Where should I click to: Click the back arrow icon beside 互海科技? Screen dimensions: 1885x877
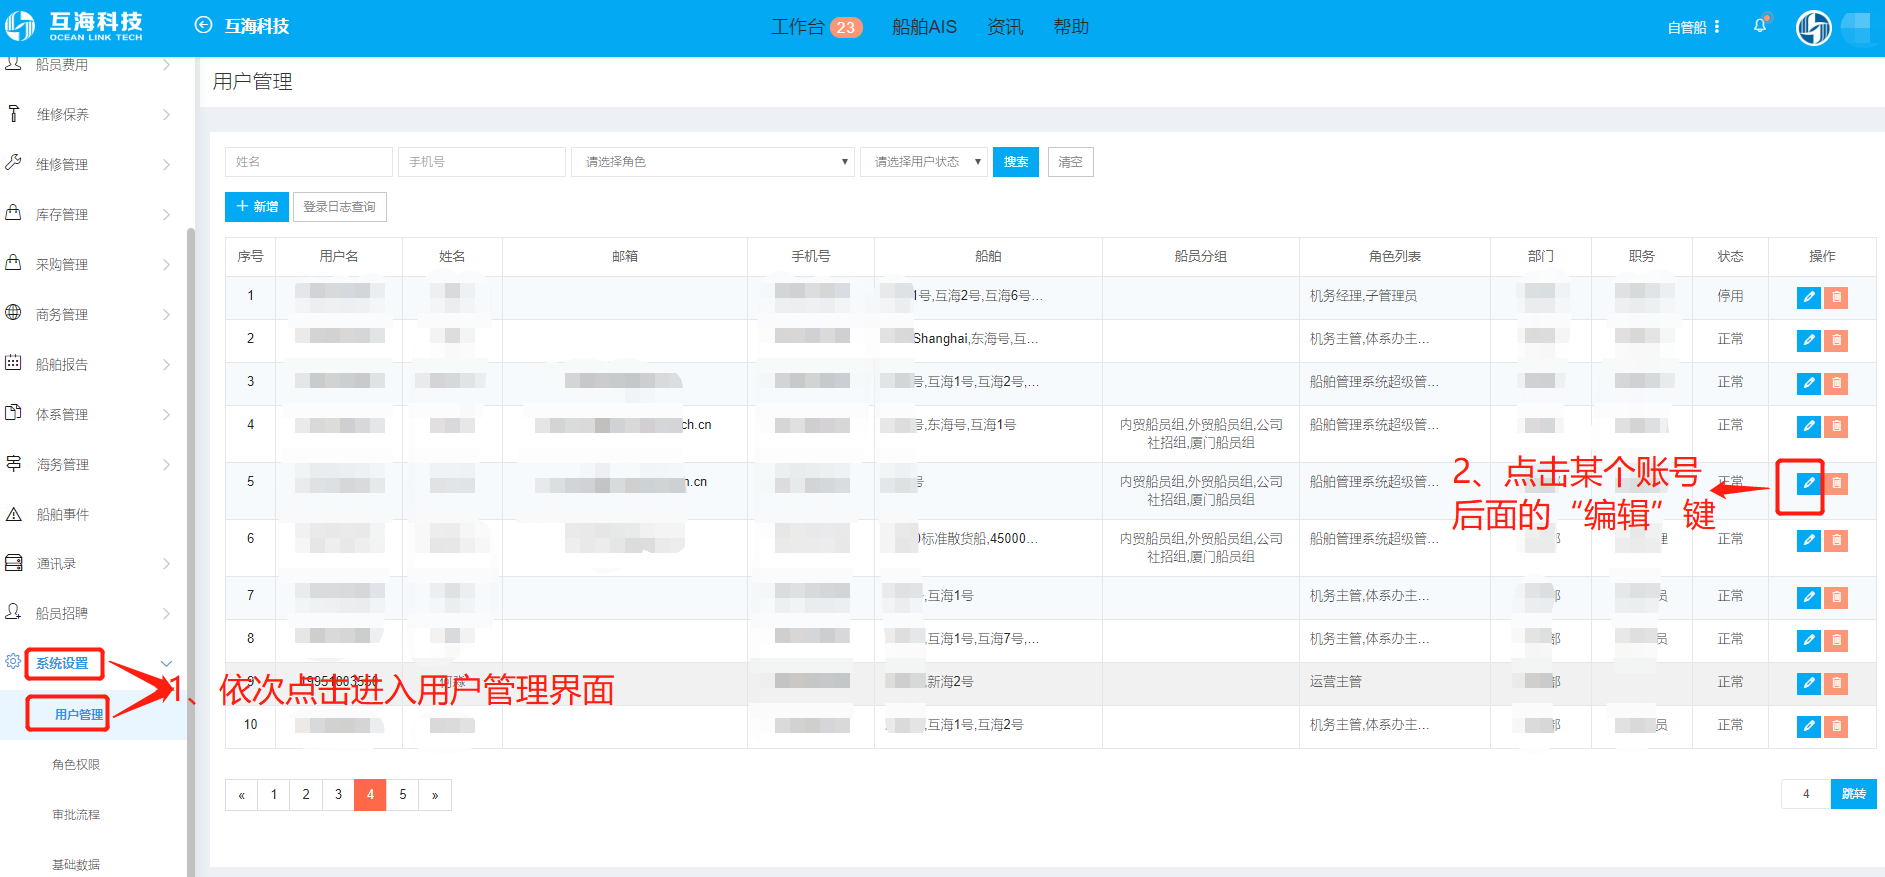coord(203,25)
